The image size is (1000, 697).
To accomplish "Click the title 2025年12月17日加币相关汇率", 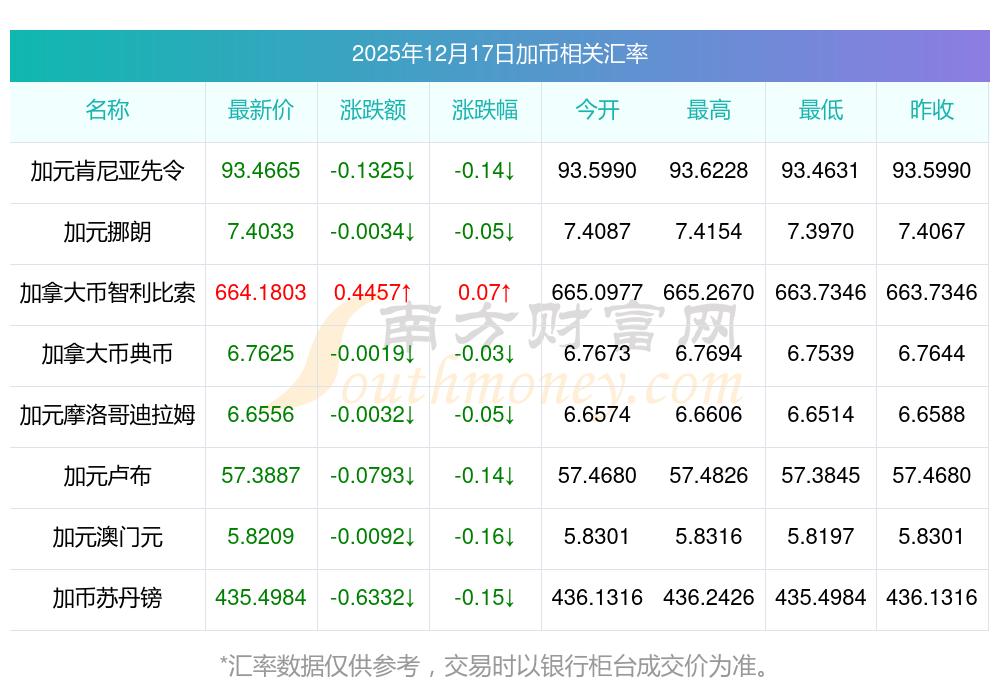I will point(499,53).
